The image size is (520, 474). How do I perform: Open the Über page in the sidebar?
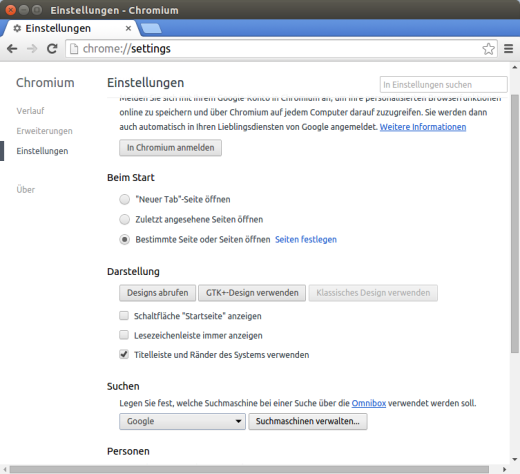click(26, 189)
